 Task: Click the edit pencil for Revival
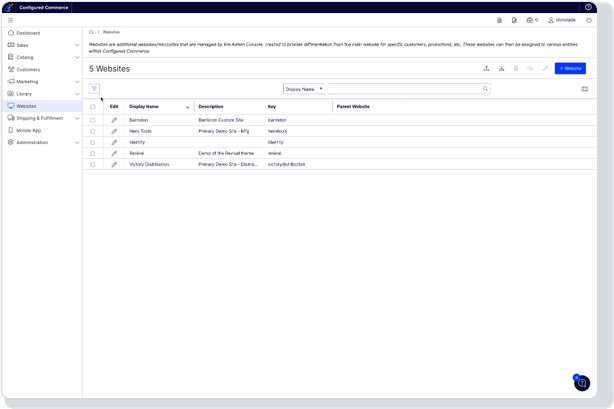[x=114, y=153]
